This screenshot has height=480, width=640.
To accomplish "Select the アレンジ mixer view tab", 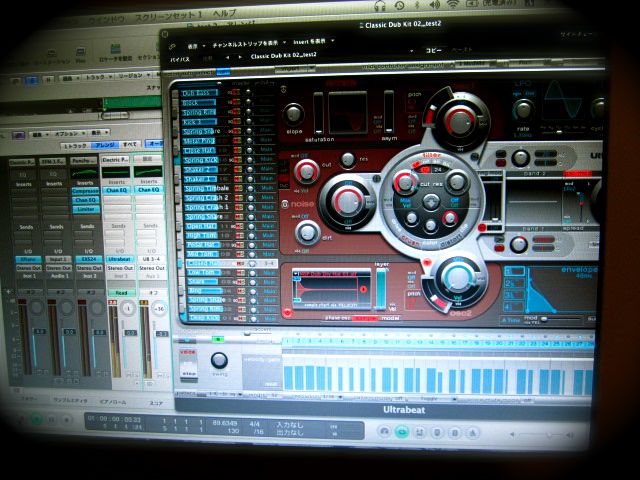I will click(x=105, y=145).
